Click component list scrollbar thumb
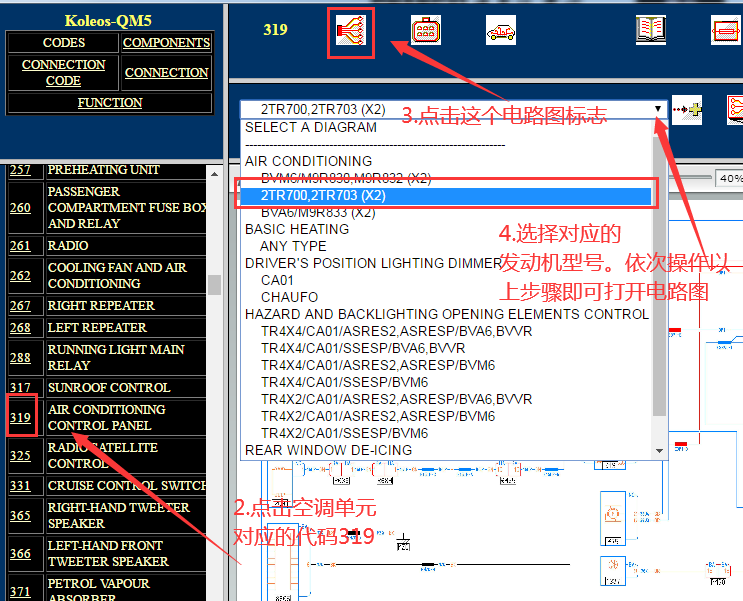743x601 pixels. click(x=214, y=285)
